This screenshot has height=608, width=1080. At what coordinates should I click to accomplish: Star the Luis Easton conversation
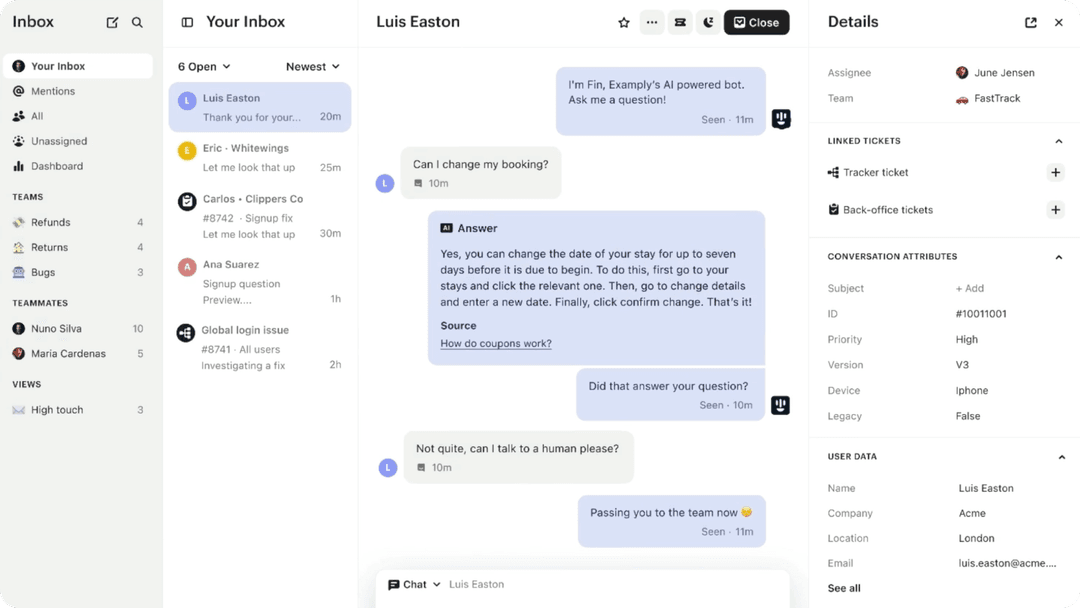pyautogui.click(x=624, y=22)
